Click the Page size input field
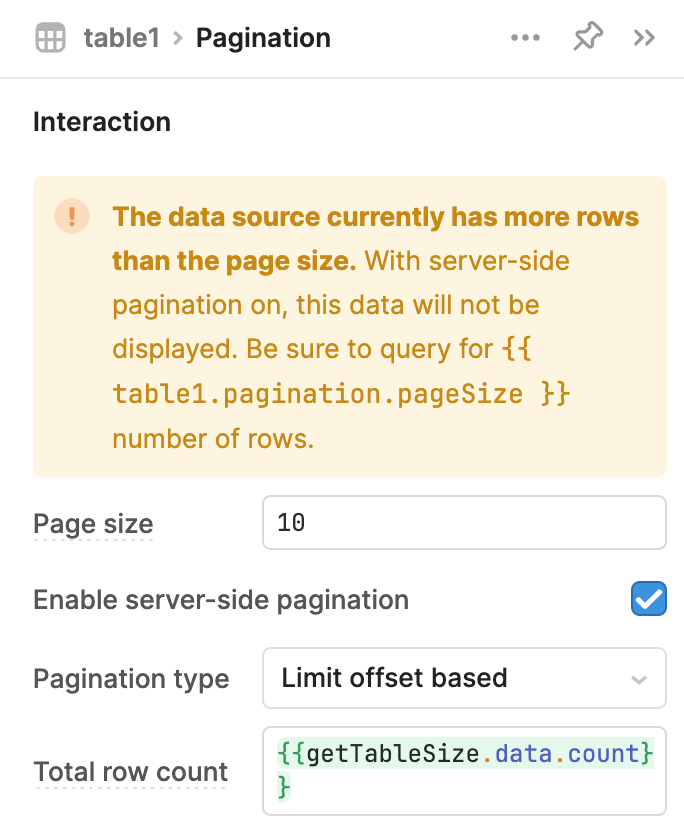The image size is (684, 828). point(464,523)
